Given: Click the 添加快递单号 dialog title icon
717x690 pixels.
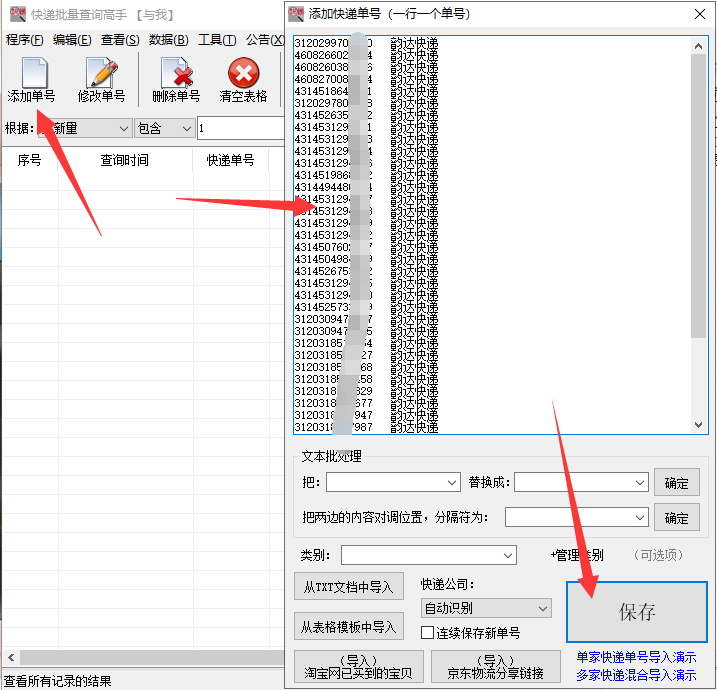Looking at the screenshot, I should coord(296,14).
